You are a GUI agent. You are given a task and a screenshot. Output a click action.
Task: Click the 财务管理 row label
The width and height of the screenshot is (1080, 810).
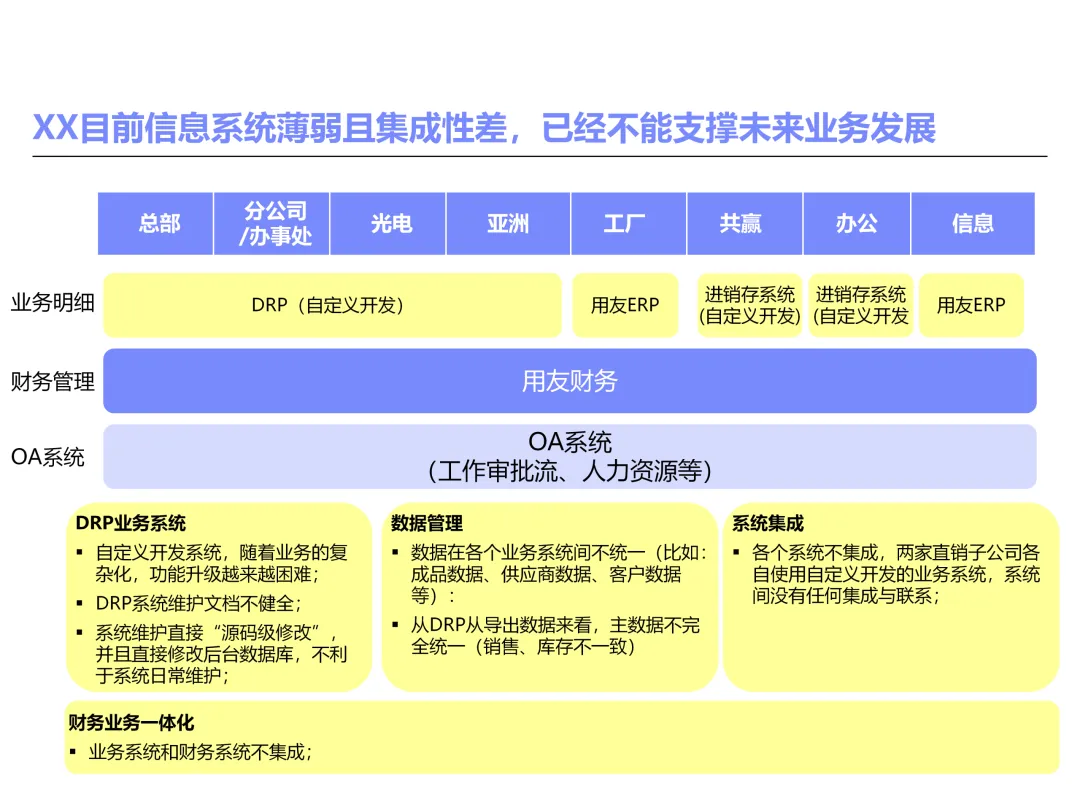52,381
